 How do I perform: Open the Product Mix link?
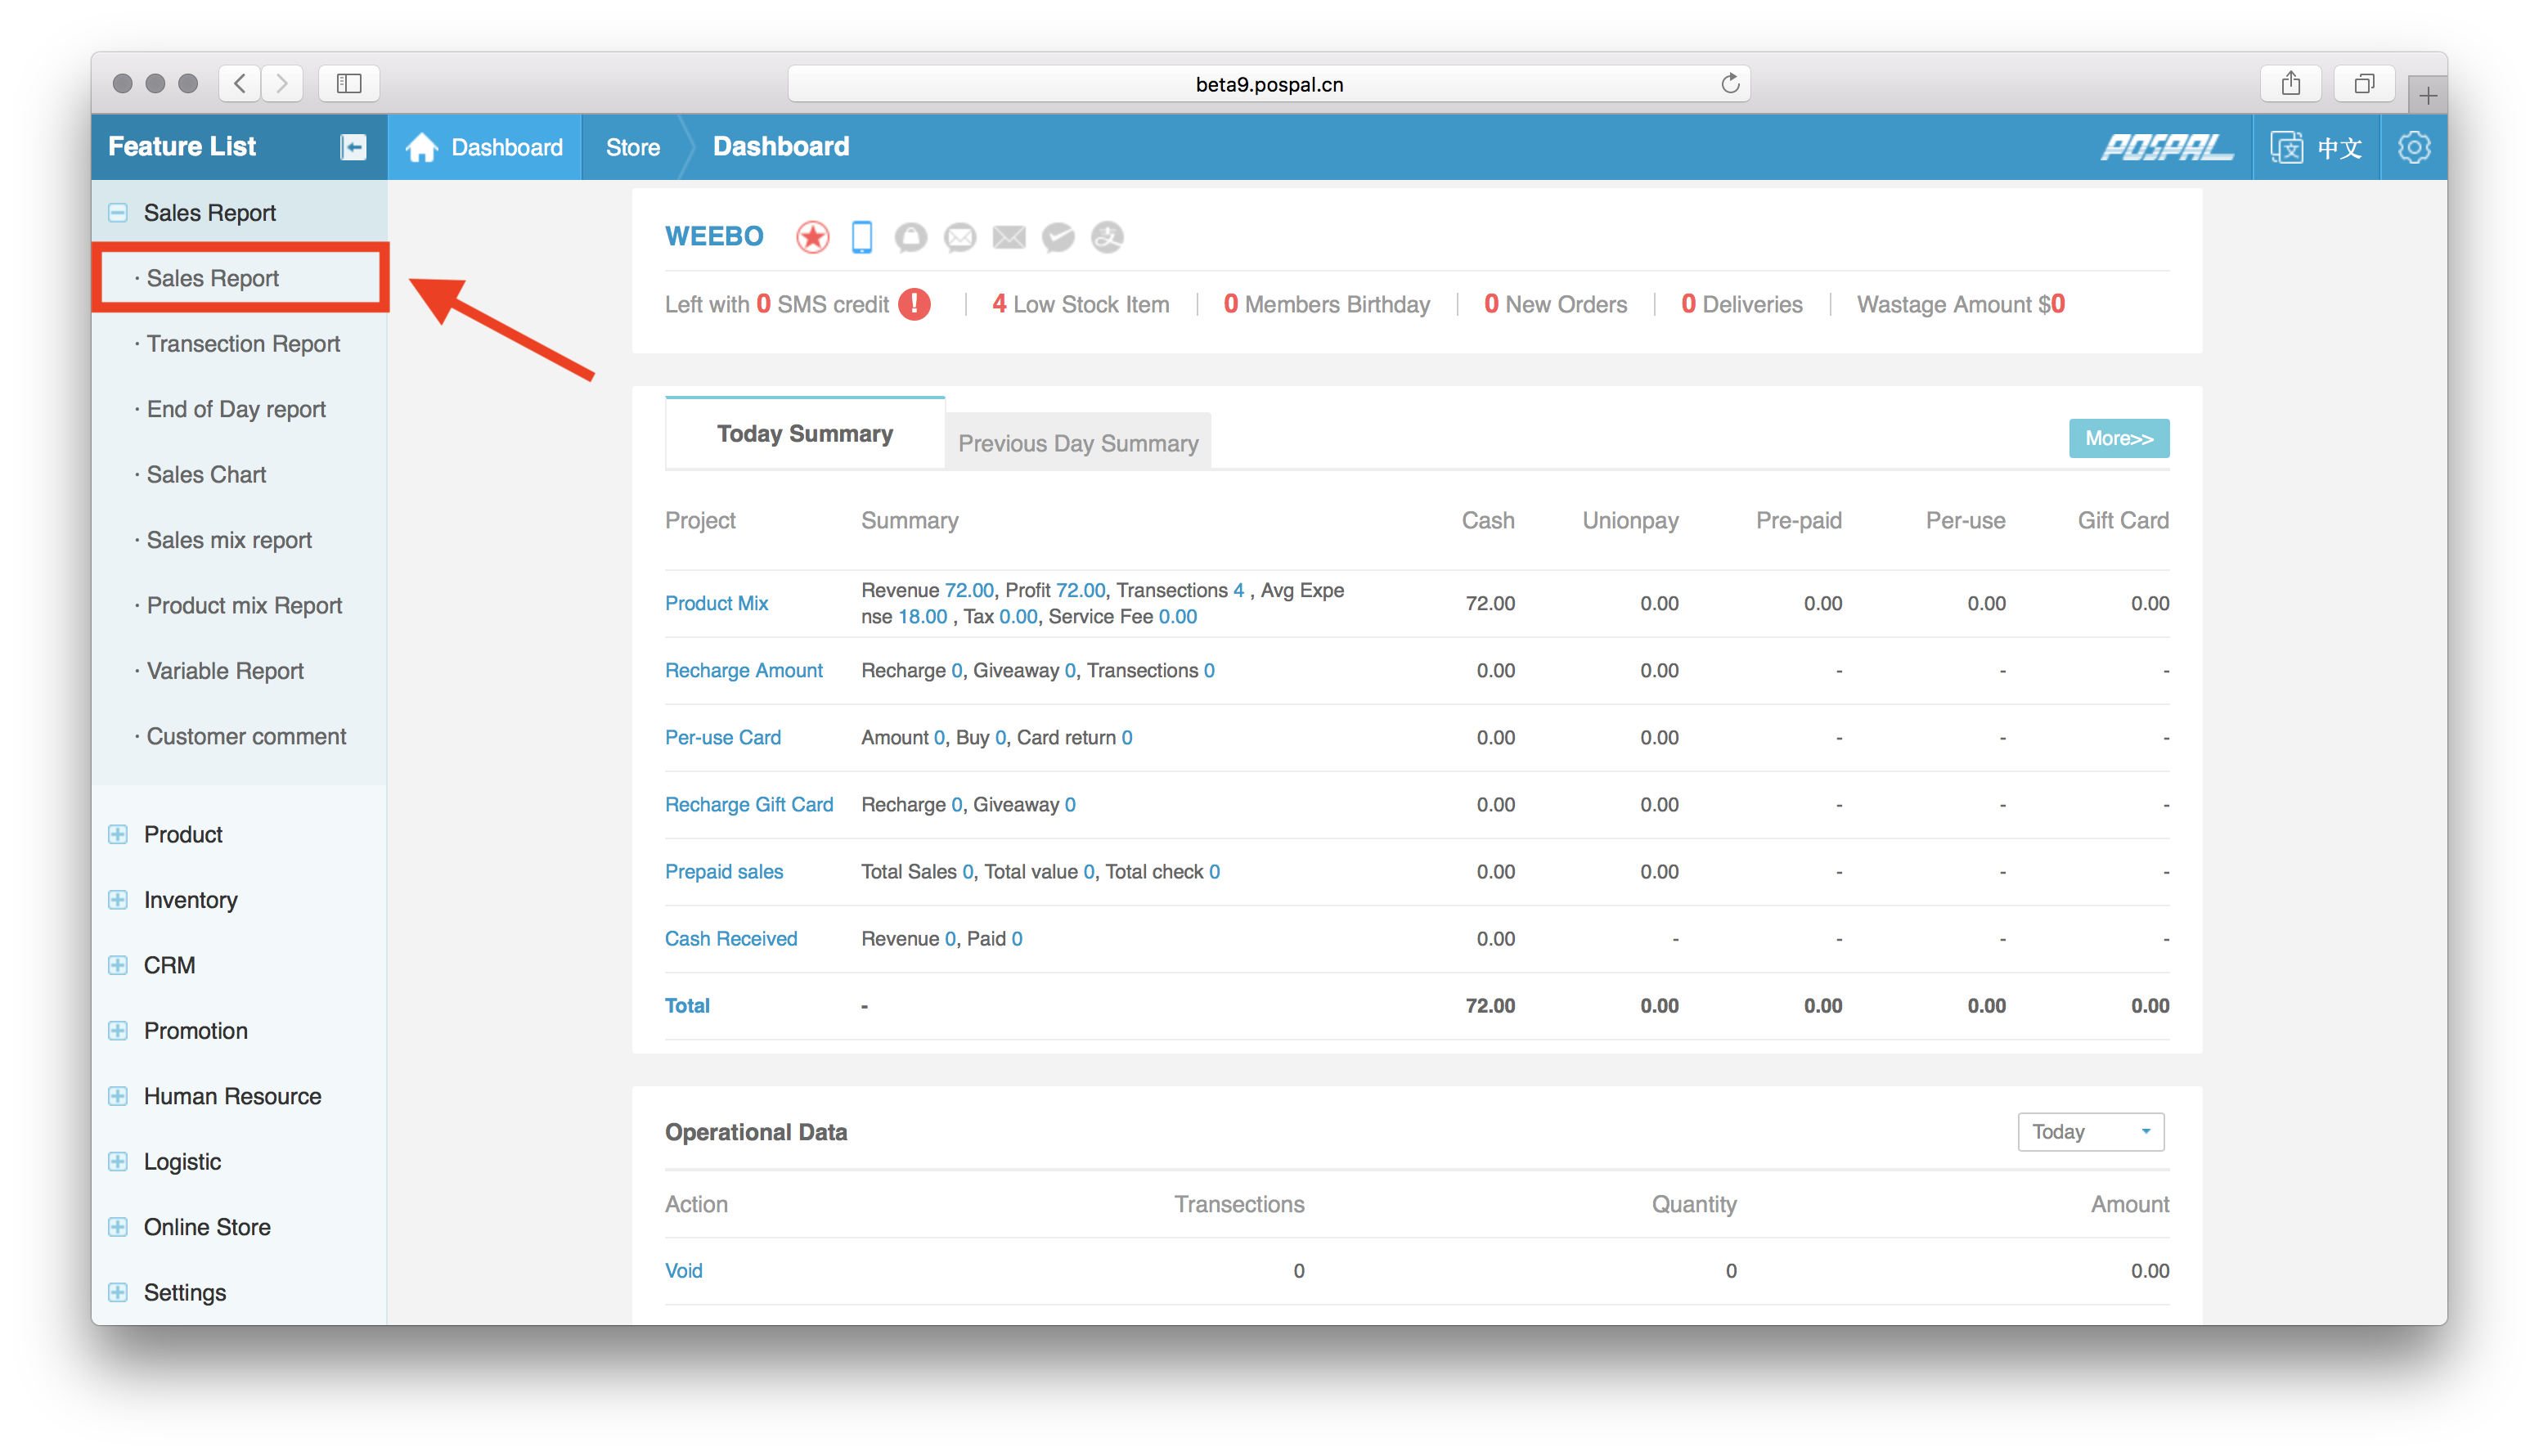(716, 603)
